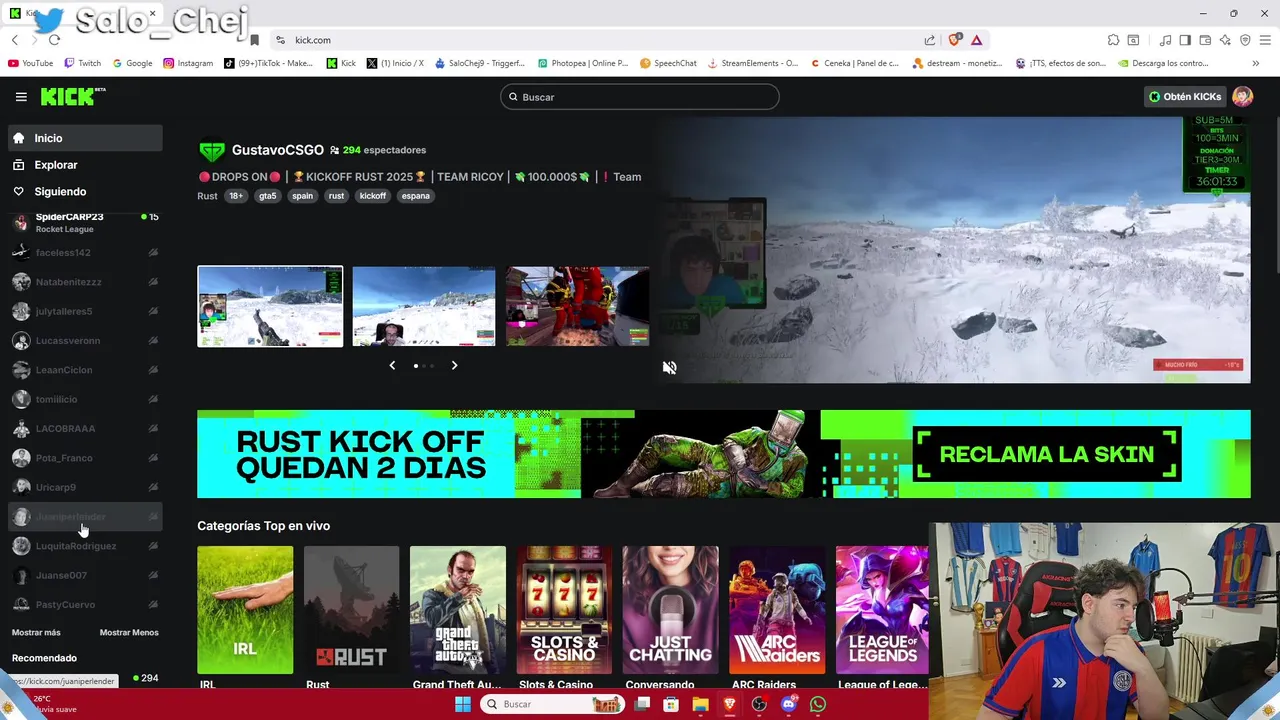Select second carousel stream thumbnail
This screenshot has height=720, width=1280.
pos(424,306)
